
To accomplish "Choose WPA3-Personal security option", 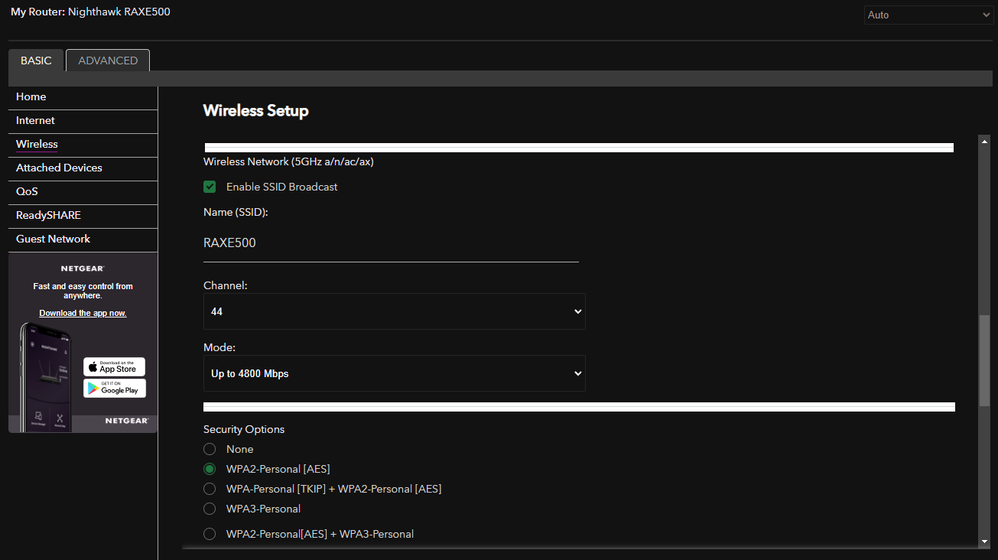I will click(210, 509).
